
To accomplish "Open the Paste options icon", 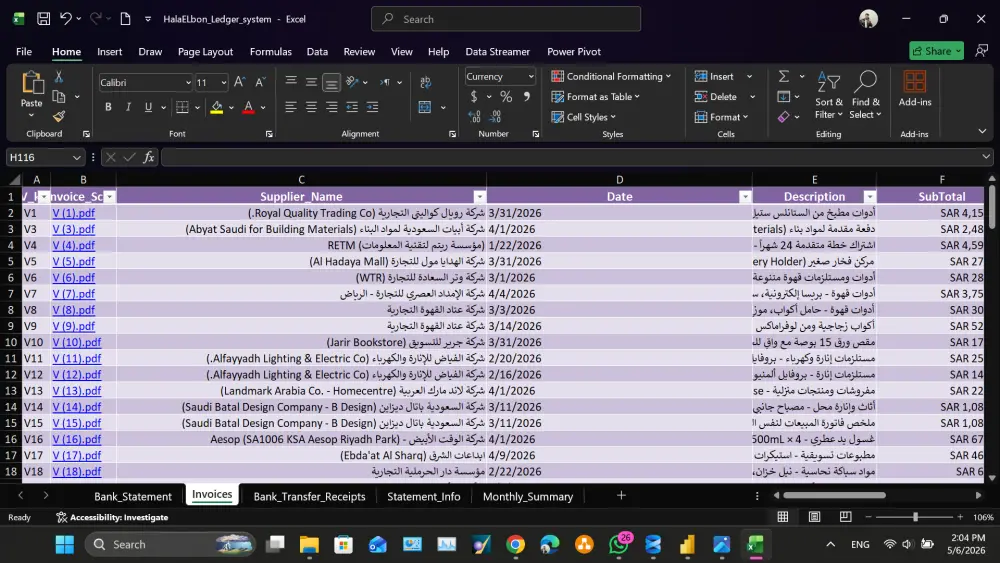I will pos(31,84).
